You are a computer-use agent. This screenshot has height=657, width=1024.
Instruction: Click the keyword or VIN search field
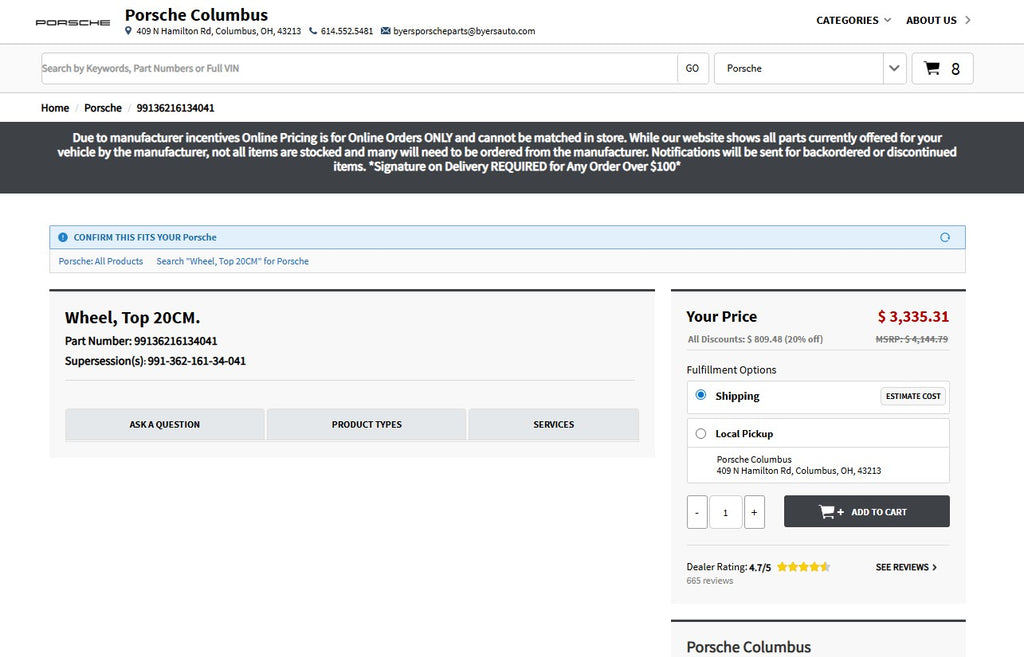(358, 68)
